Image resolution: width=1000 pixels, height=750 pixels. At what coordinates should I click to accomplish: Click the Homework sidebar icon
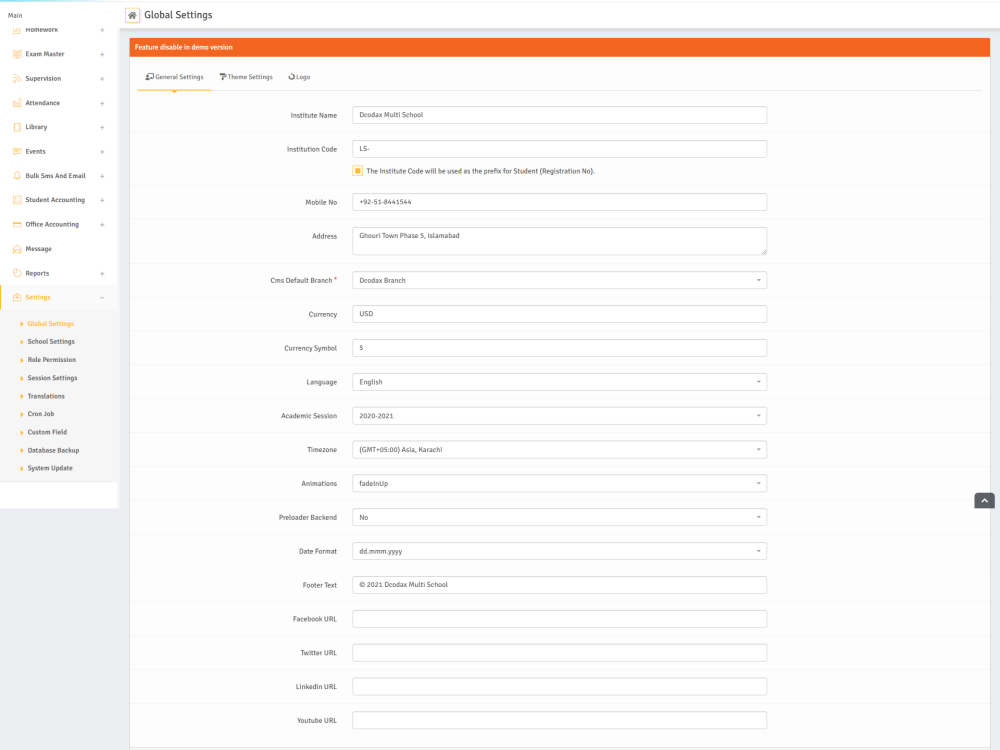[17, 30]
